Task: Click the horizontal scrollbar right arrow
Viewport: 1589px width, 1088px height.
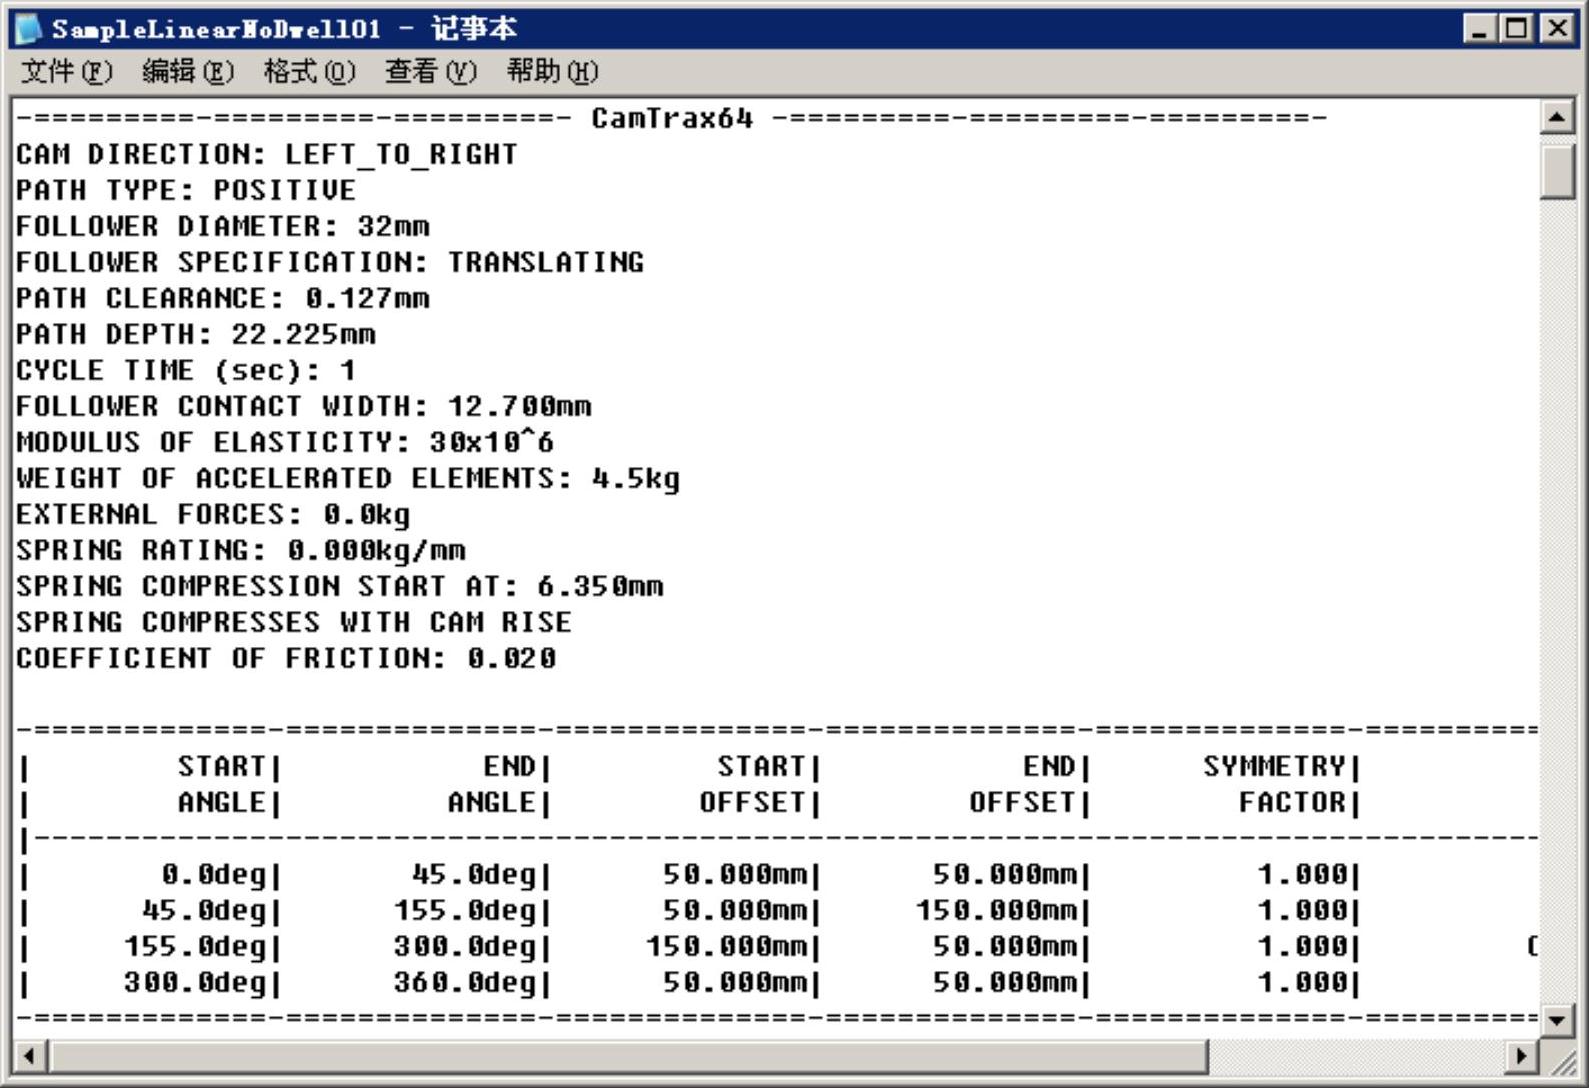Action: [x=1522, y=1056]
